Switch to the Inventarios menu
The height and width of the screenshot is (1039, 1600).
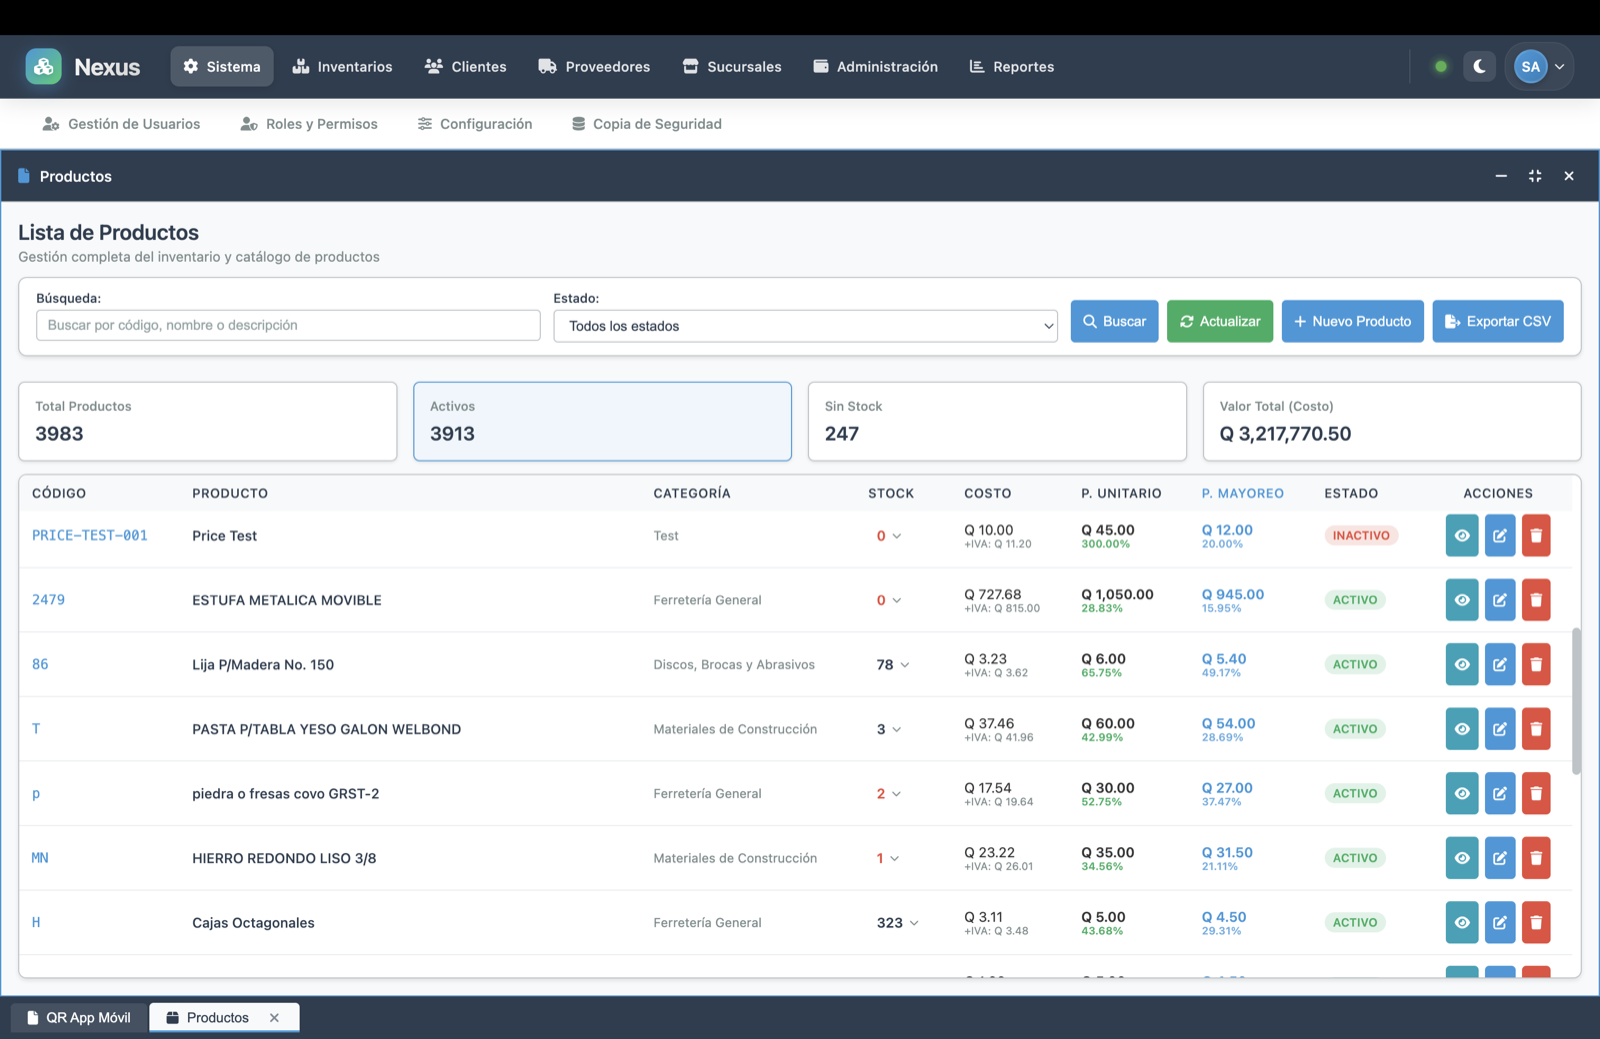point(342,66)
